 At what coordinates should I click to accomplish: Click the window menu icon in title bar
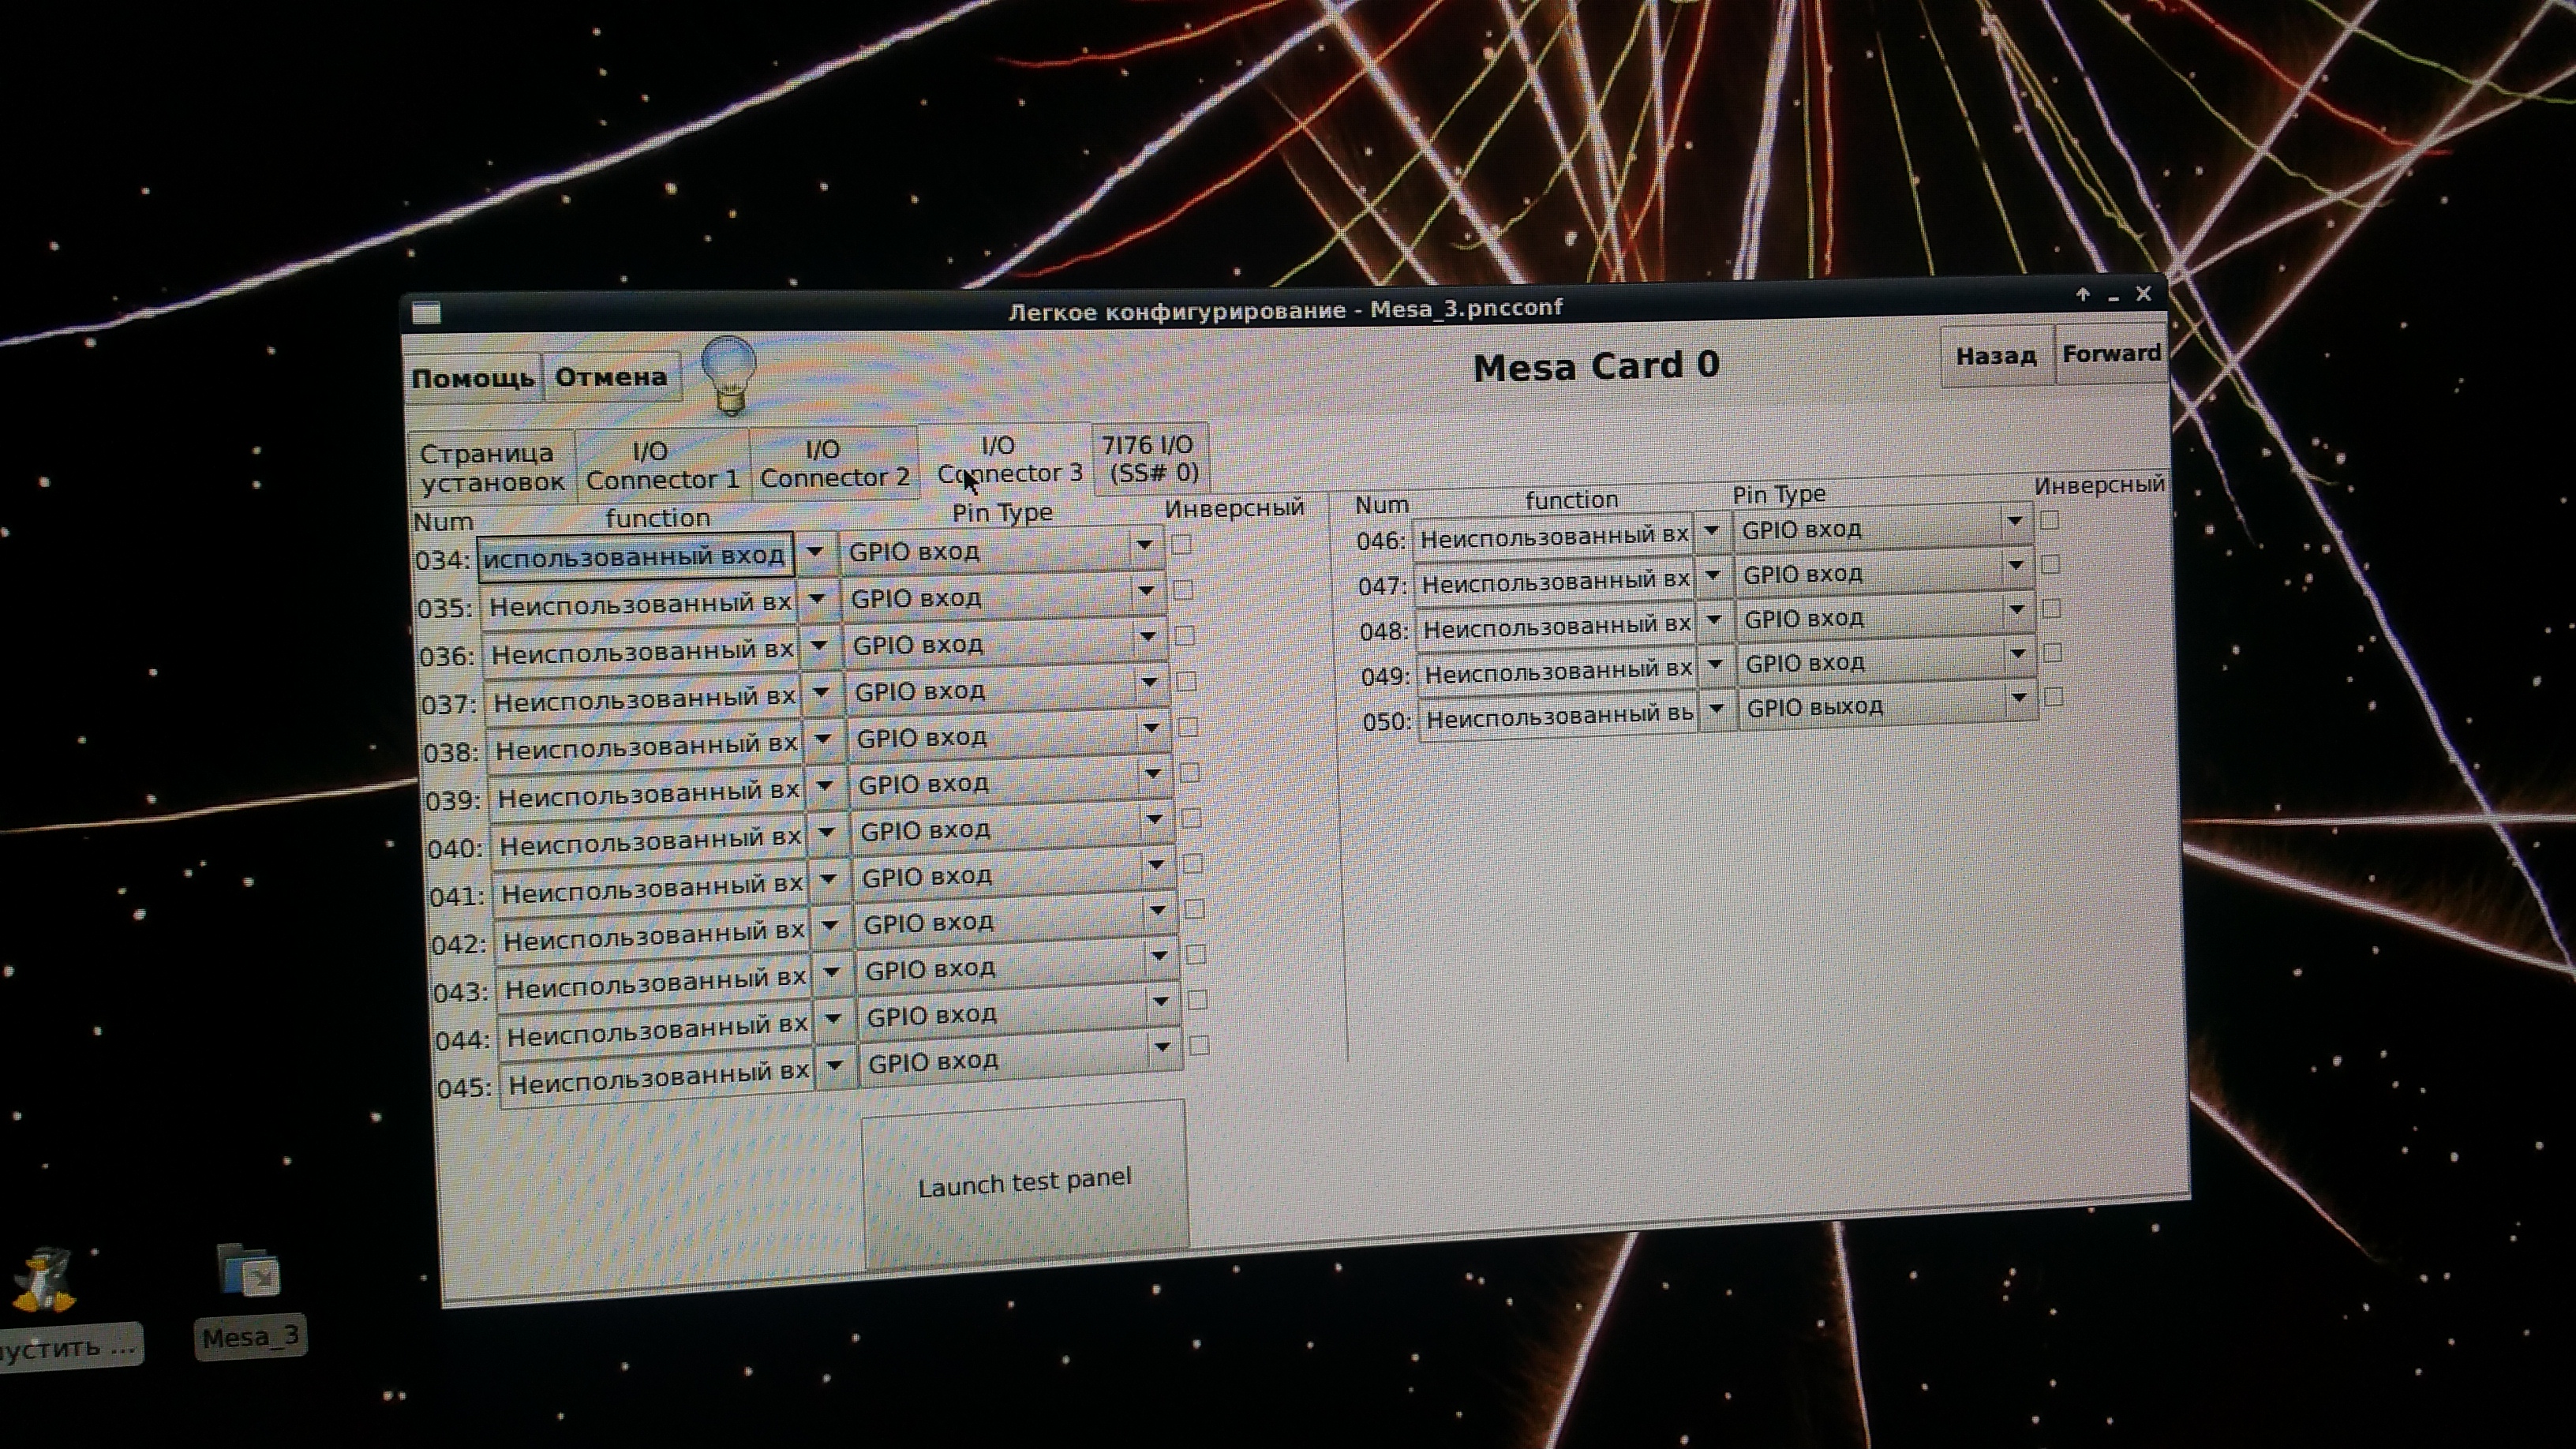[x=427, y=313]
